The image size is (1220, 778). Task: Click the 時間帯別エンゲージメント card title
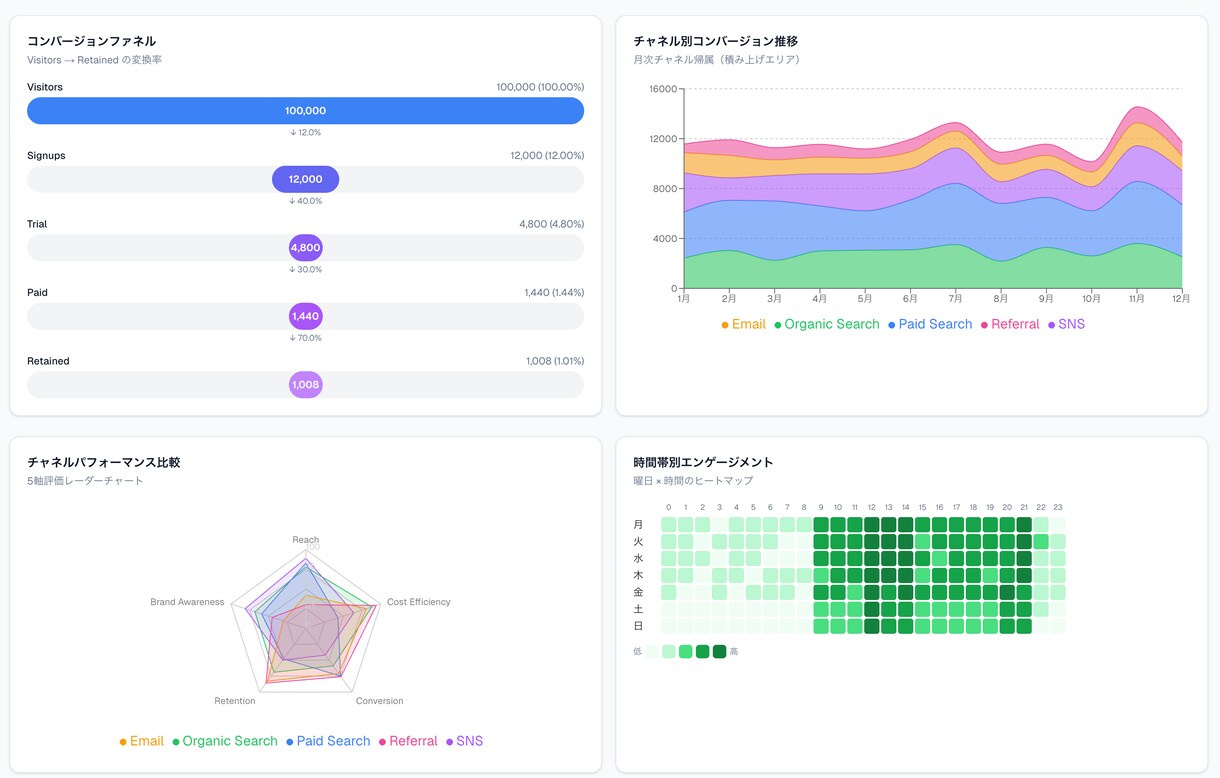pos(703,463)
